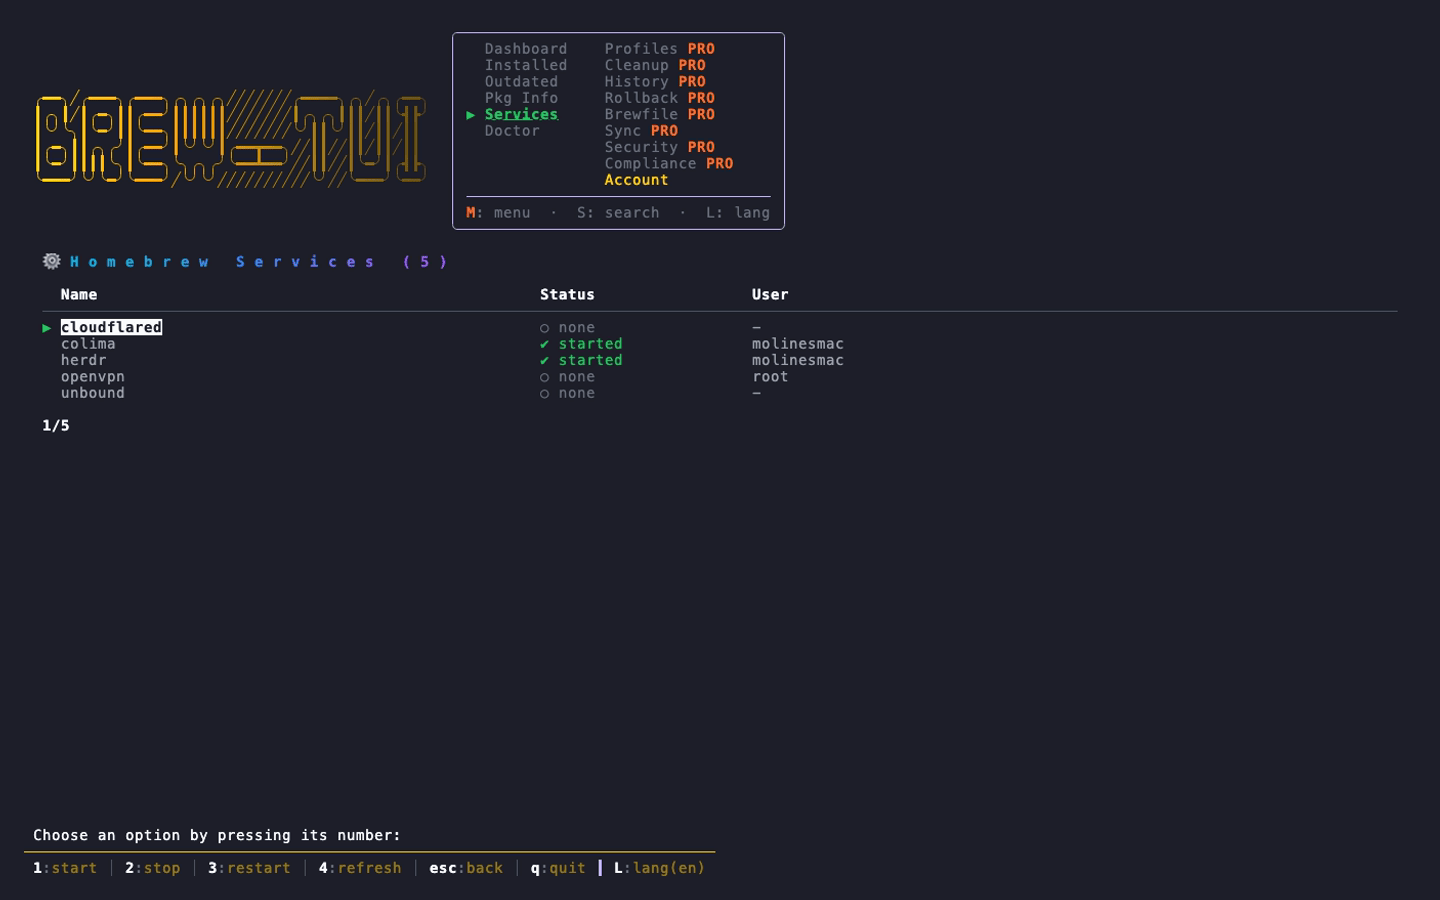This screenshot has width=1440, height=900.
Task: Open the Rollback PRO entry
Action: coord(660,98)
